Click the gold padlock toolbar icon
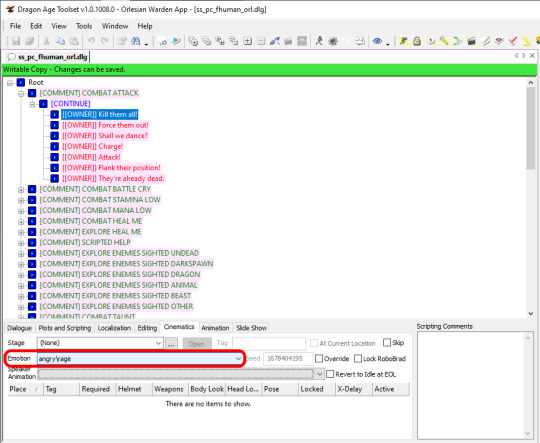 [x=417, y=41]
